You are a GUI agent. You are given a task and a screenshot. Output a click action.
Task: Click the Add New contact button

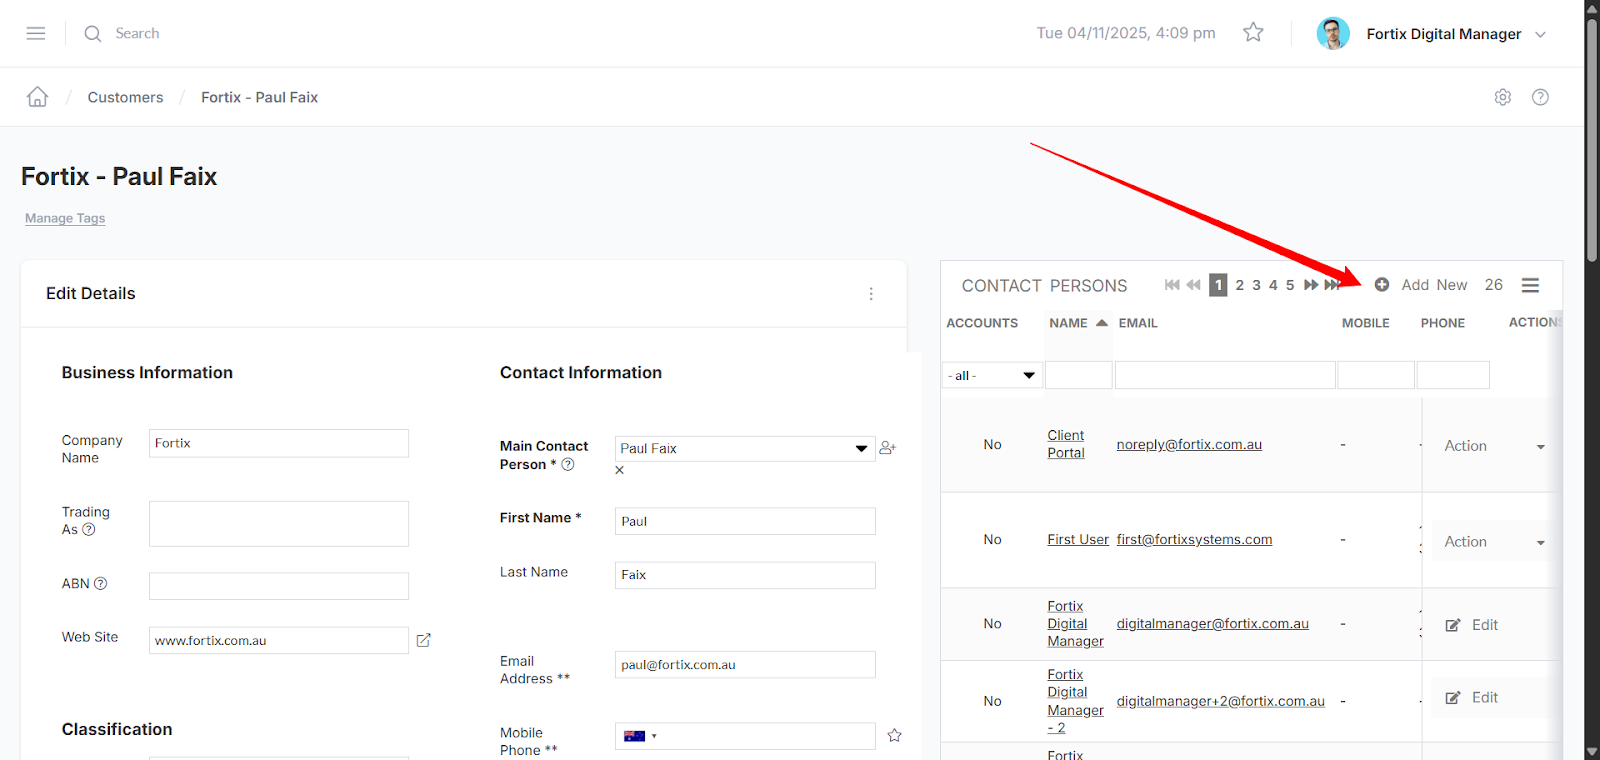[x=1434, y=285]
